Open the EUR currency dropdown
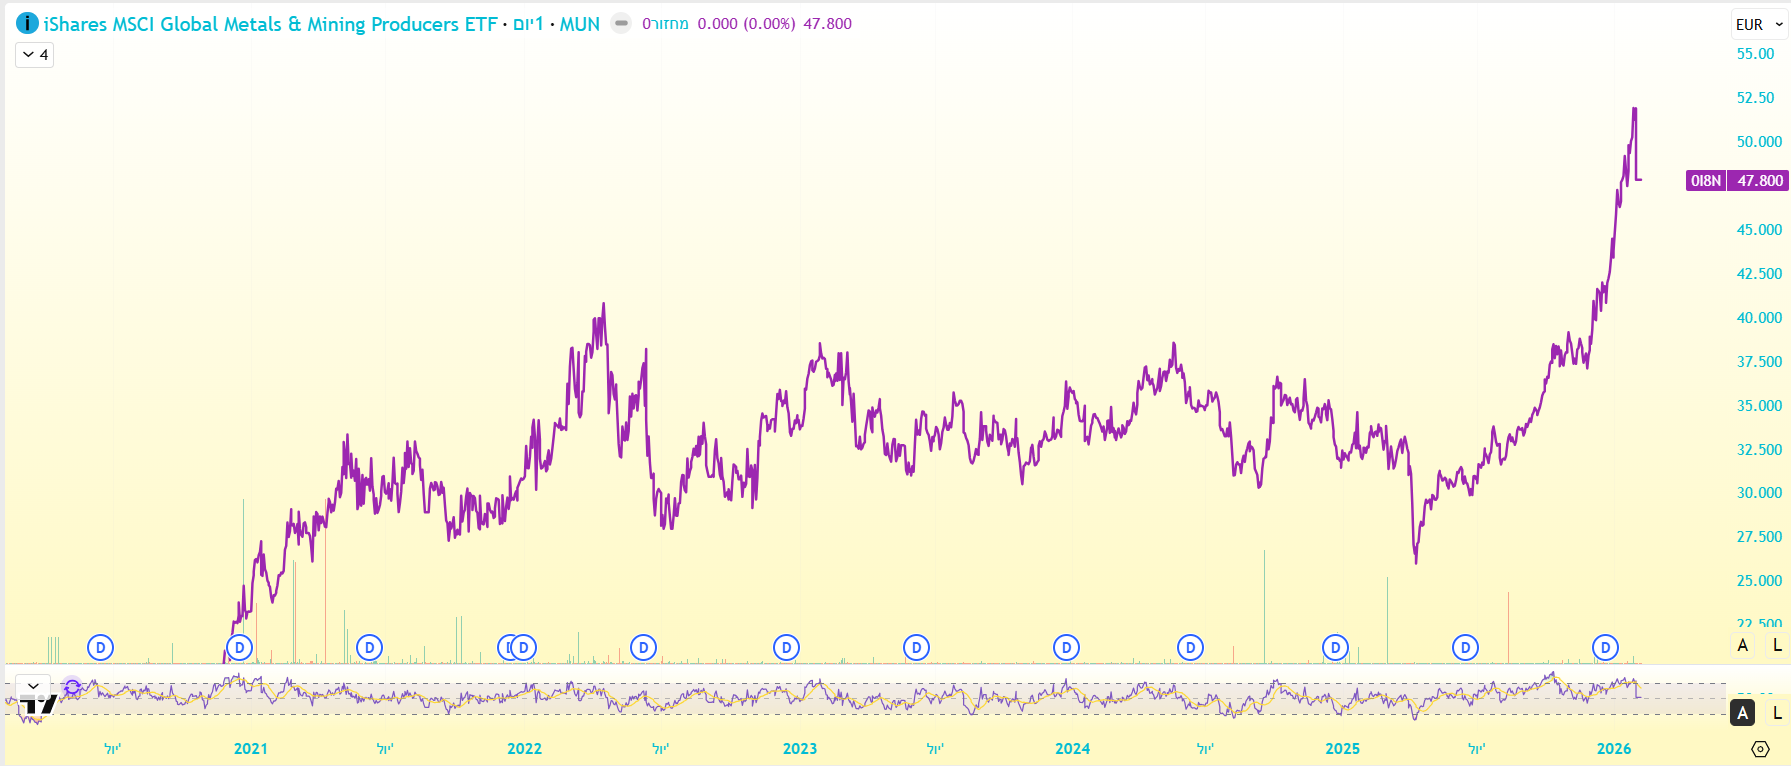The height and width of the screenshot is (766, 1791). tap(1759, 24)
